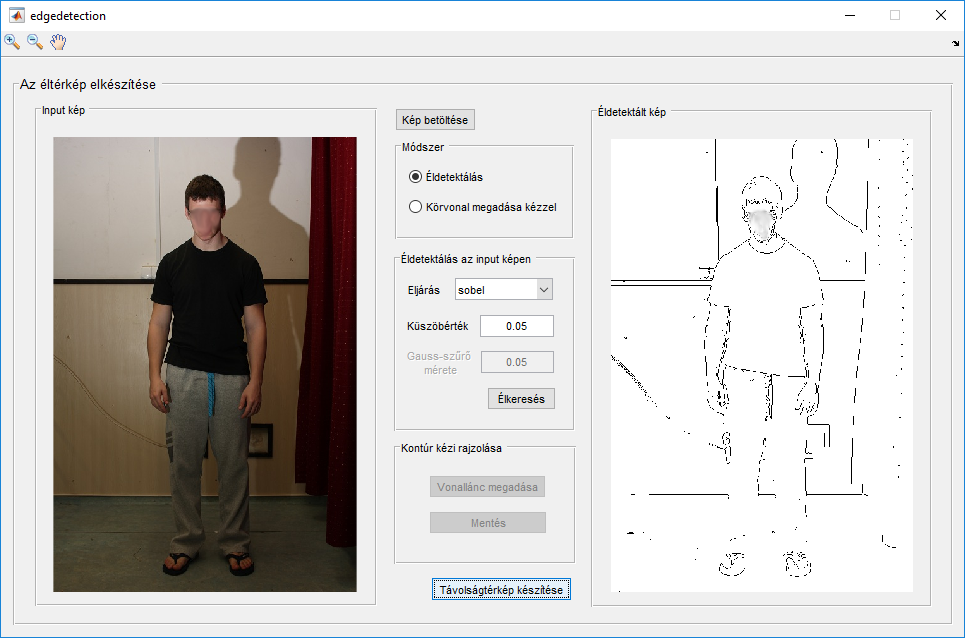Screen dimensions: 965x638
Task: Choose Körvonal megadása kézzel radio option
Action: (x=416, y=207)
